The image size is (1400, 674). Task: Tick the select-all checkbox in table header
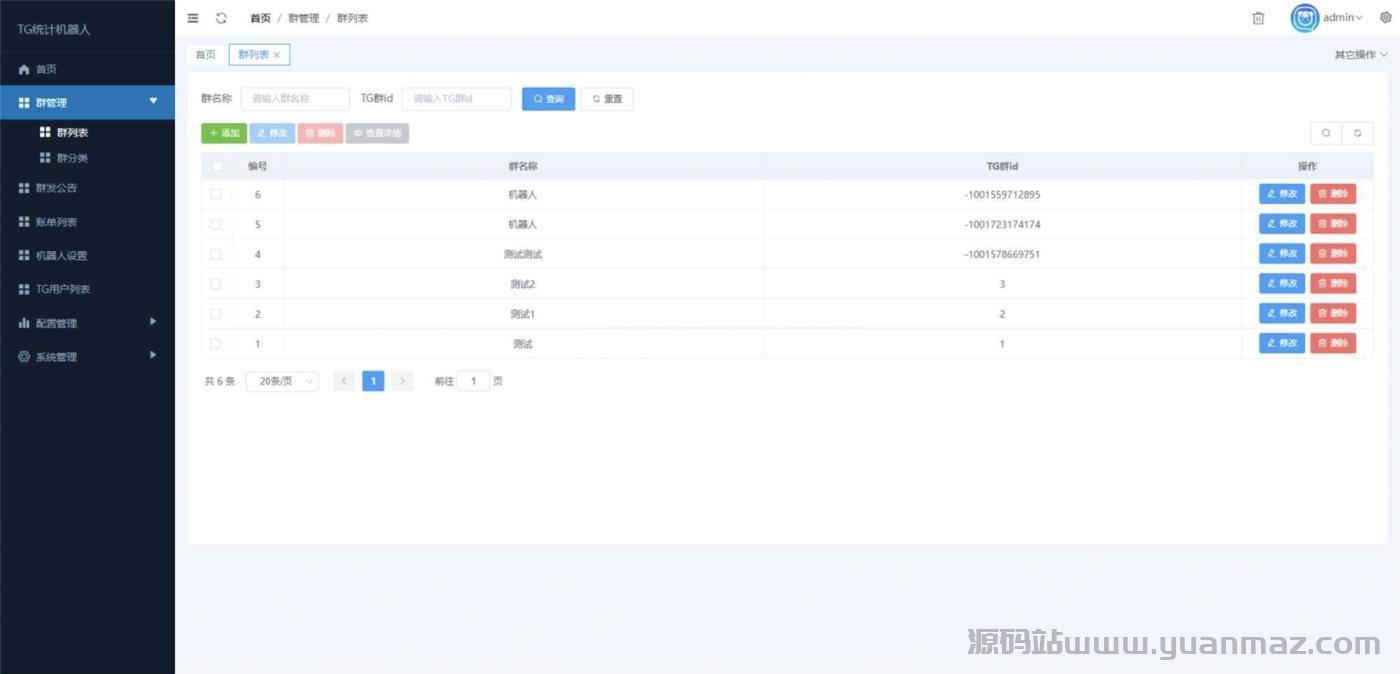[216, 166]
